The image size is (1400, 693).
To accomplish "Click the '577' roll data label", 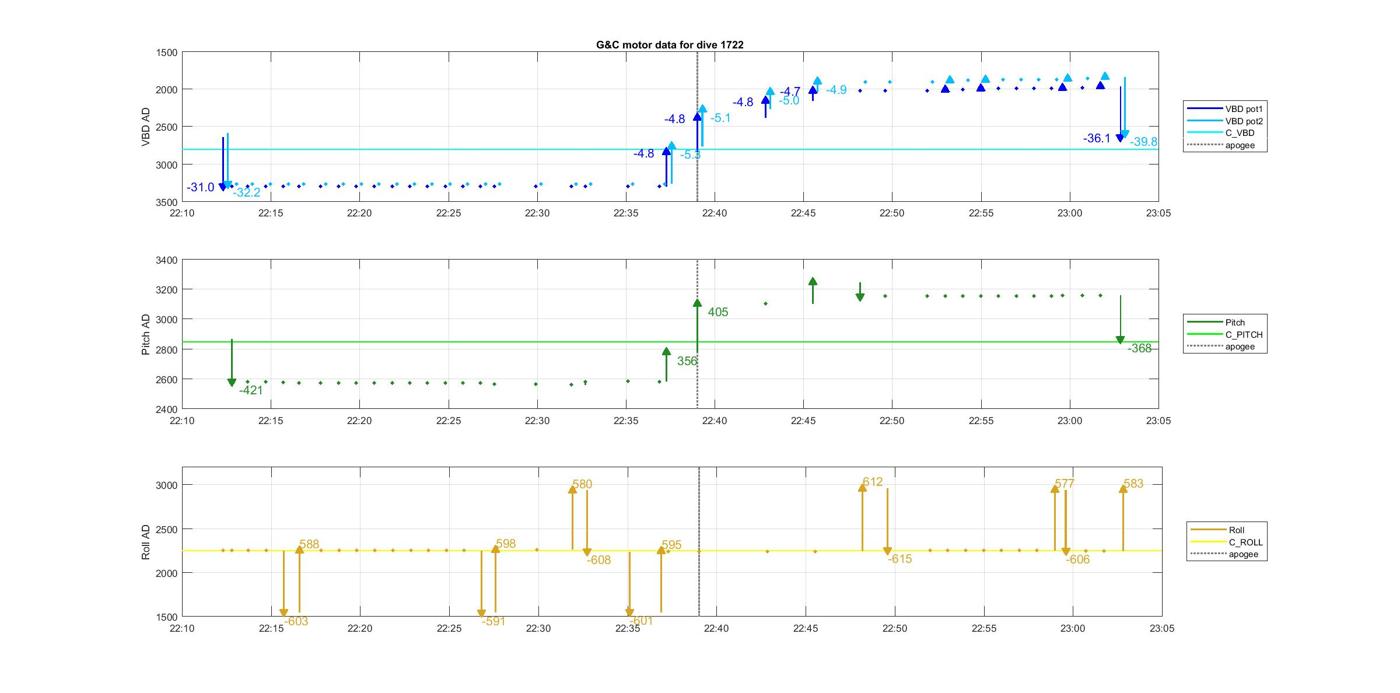I will coord(1064,484).
